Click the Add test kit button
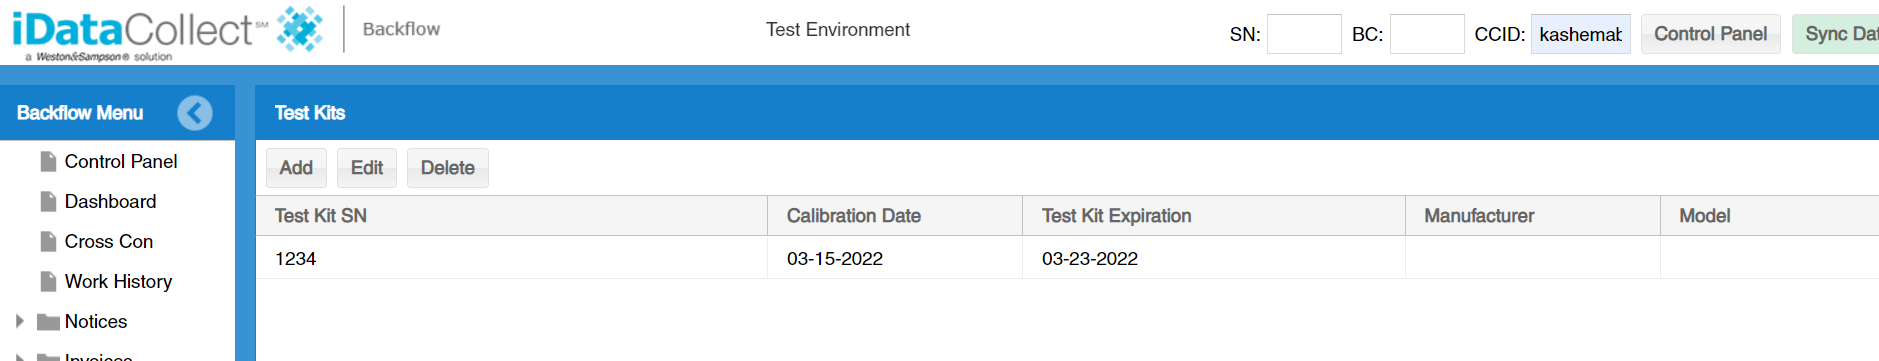 [x=296, y=168]
